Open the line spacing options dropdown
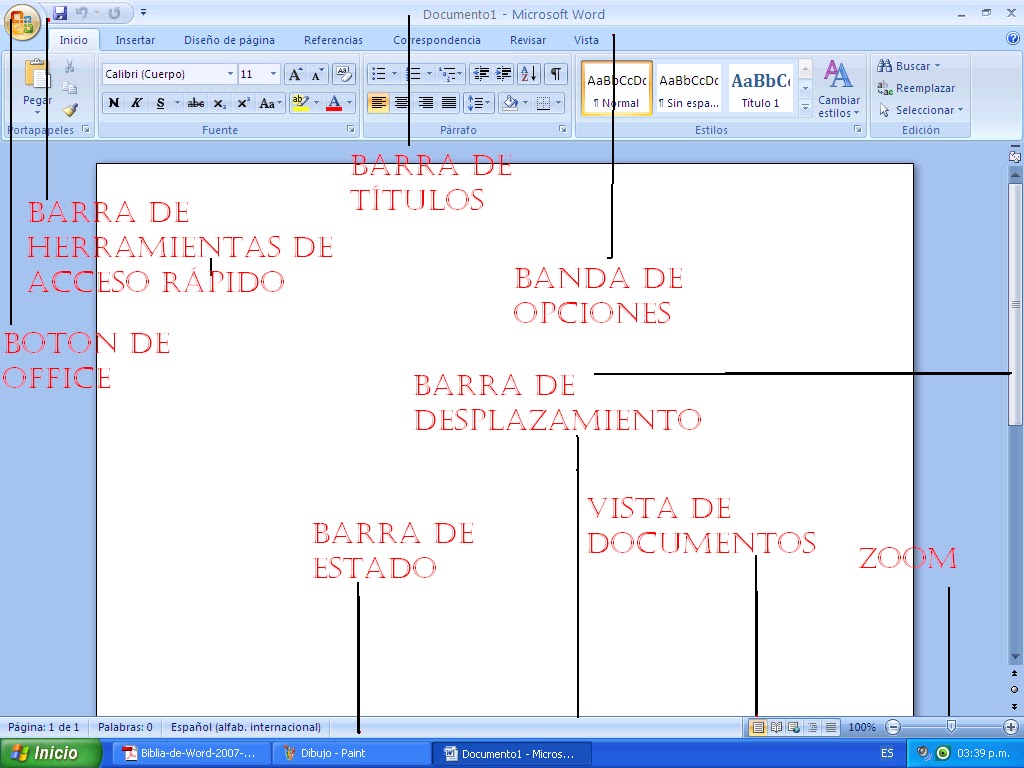Image resolution: width=1024 pixels, height=768 pixels. [476, 103]
